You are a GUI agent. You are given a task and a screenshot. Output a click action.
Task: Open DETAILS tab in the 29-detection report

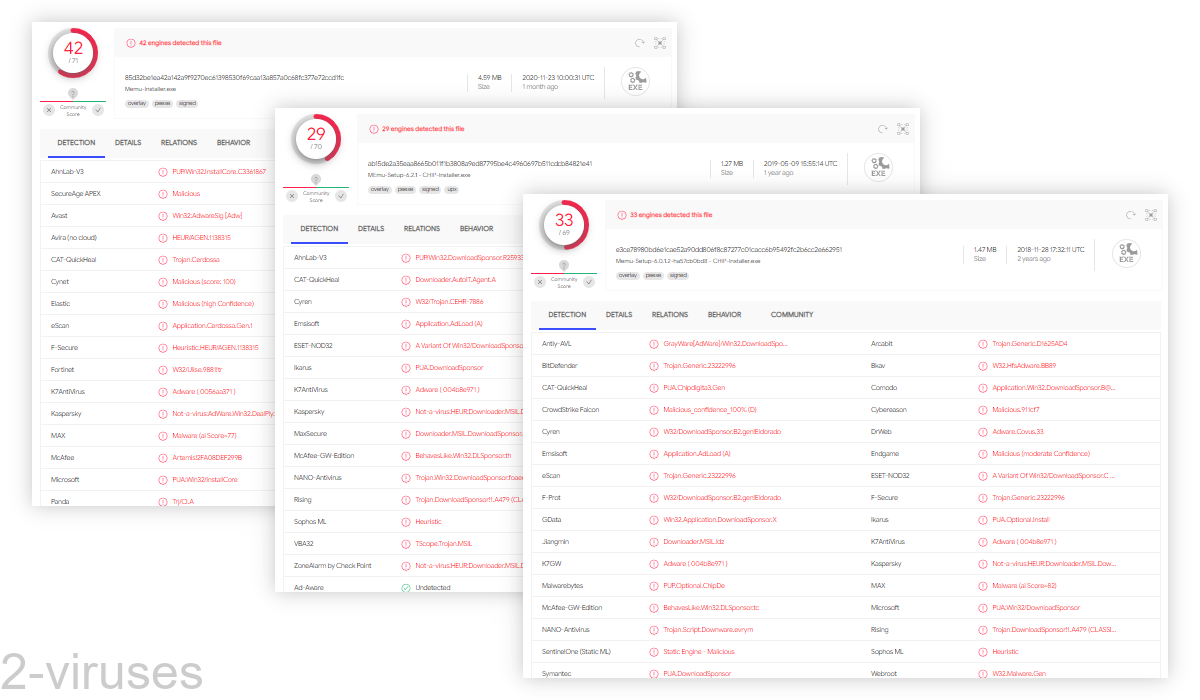(371, 229)
